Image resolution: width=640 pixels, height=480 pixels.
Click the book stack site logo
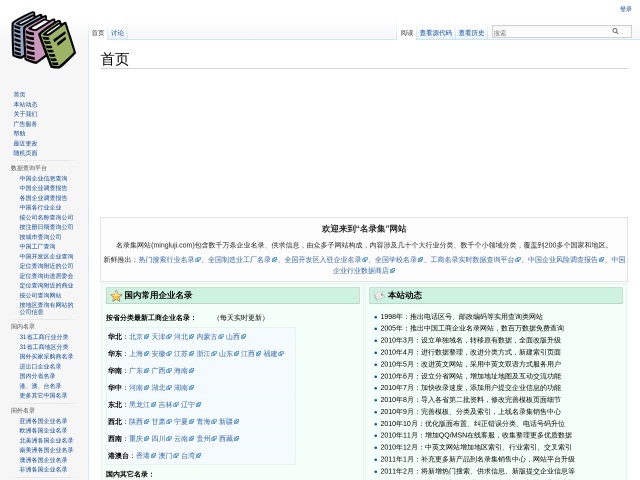click(44, 40)
